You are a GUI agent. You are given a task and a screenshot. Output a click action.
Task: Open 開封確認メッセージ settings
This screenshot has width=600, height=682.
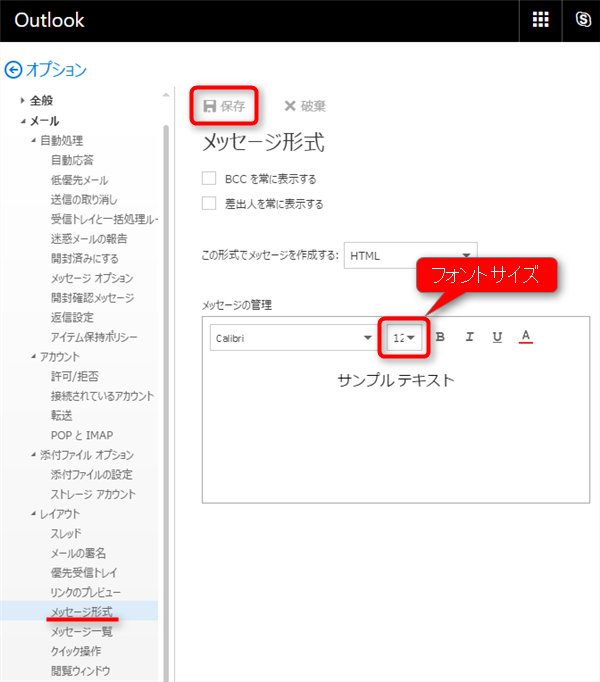coord(92,298)
